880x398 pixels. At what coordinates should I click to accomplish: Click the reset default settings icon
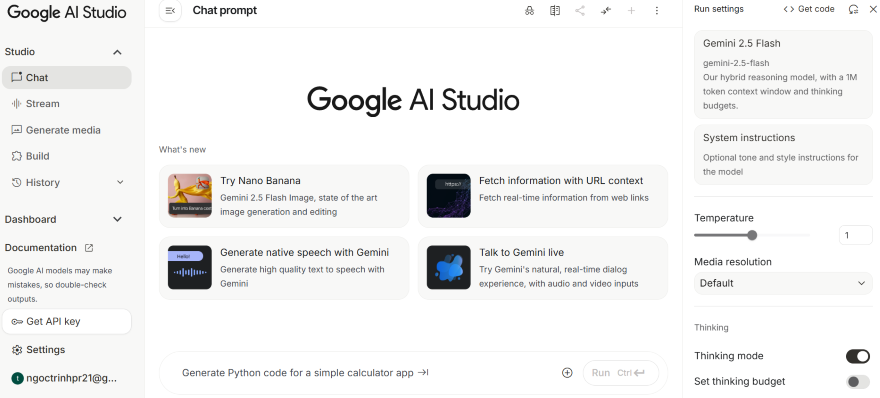[x=853, y=10]
